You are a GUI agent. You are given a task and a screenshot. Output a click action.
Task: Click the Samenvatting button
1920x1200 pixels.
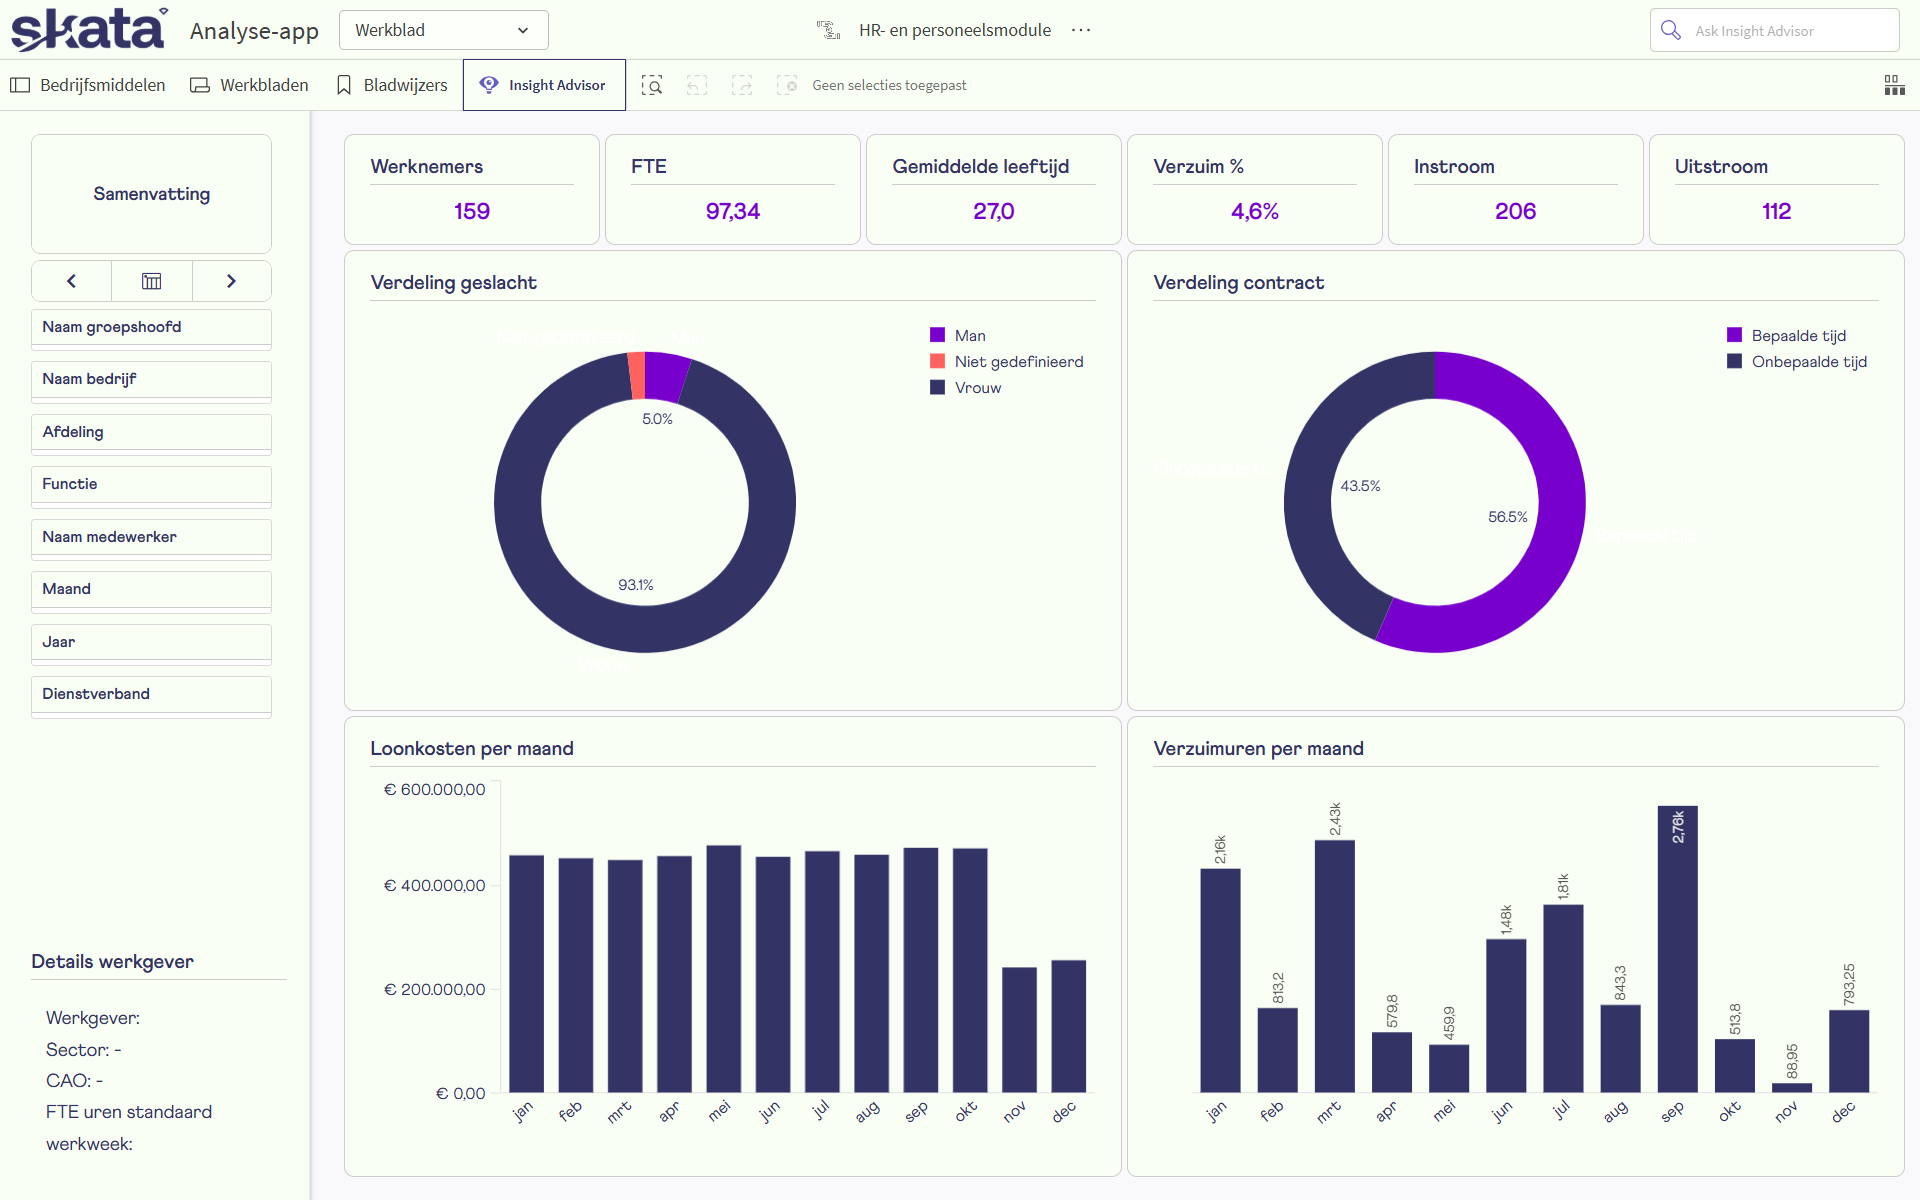(x=151, y=194)
